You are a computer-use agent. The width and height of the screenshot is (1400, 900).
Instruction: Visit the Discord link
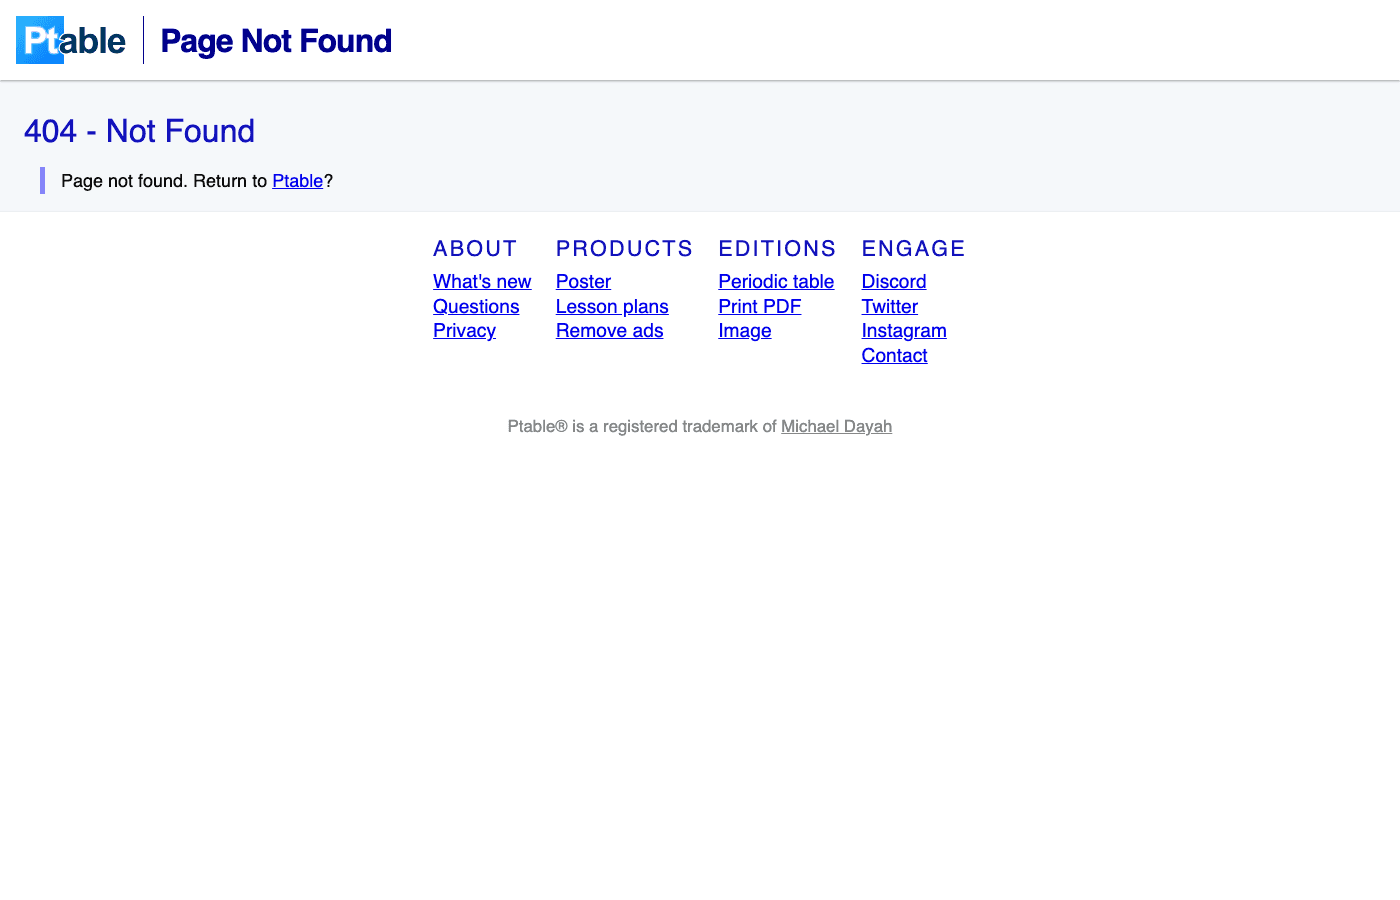tap(894, 282)
